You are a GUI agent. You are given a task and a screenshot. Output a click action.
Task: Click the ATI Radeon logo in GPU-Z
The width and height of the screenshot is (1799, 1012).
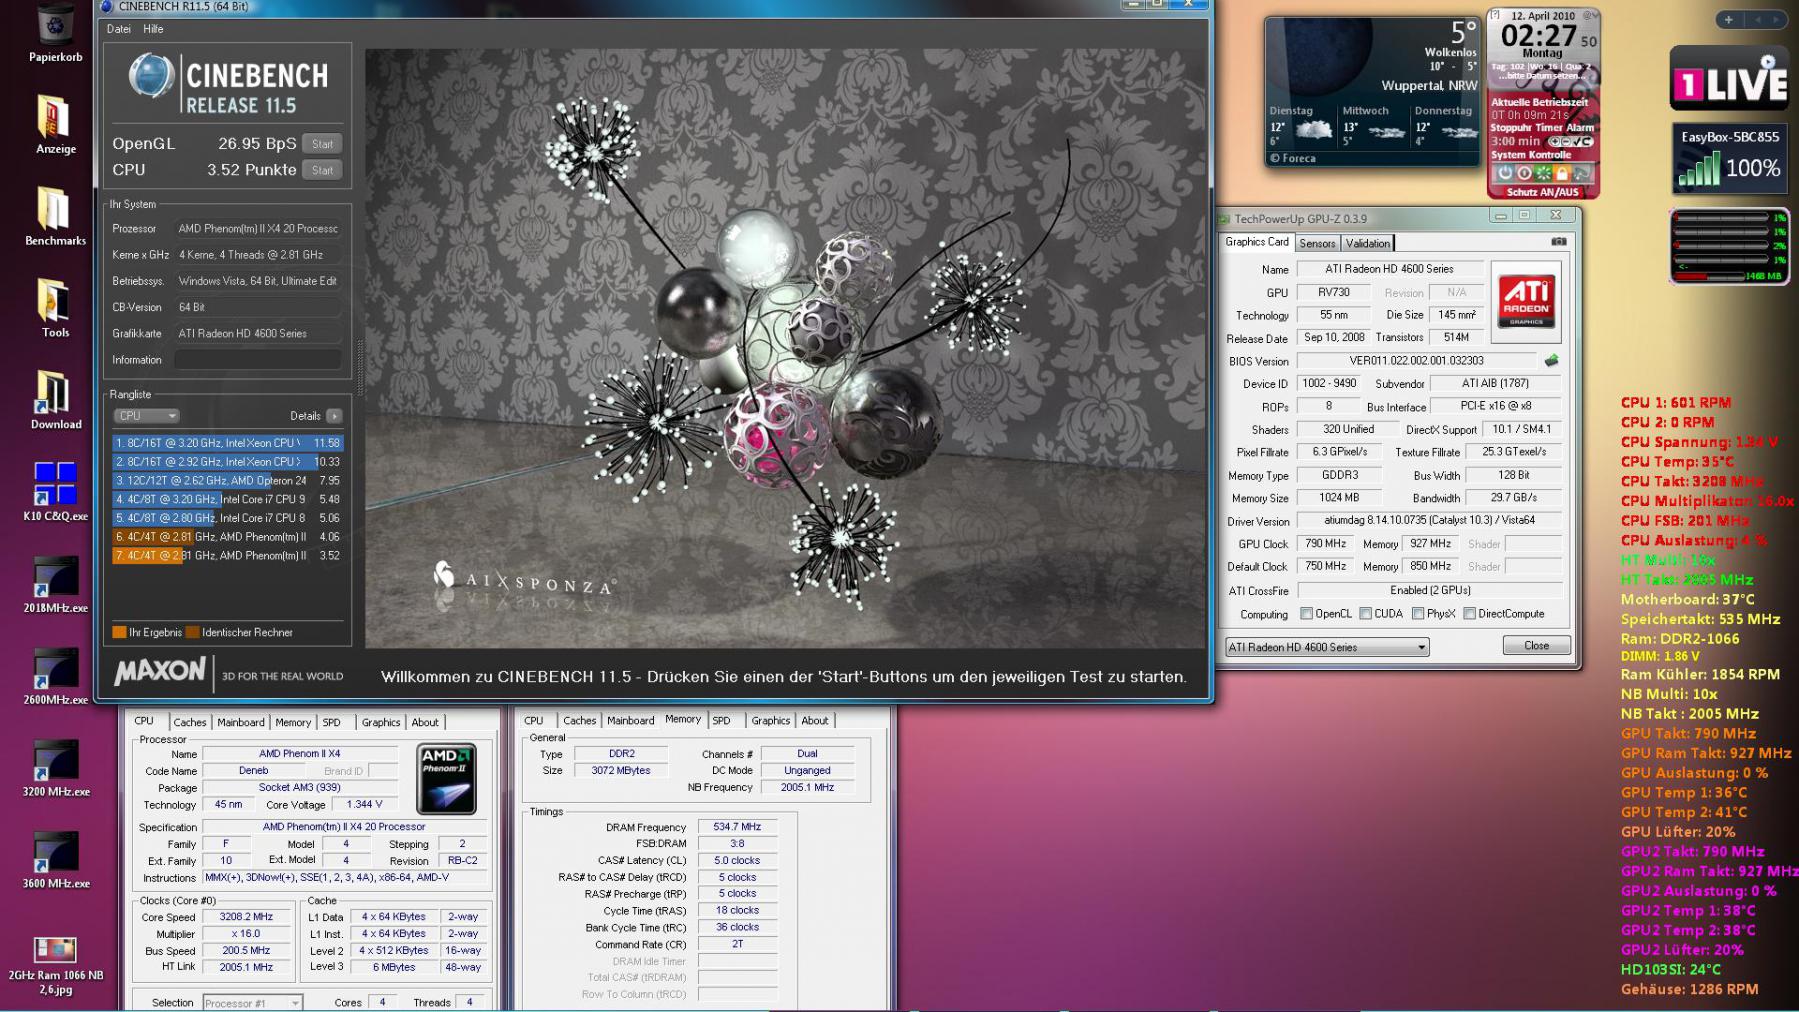(1526, 301)
